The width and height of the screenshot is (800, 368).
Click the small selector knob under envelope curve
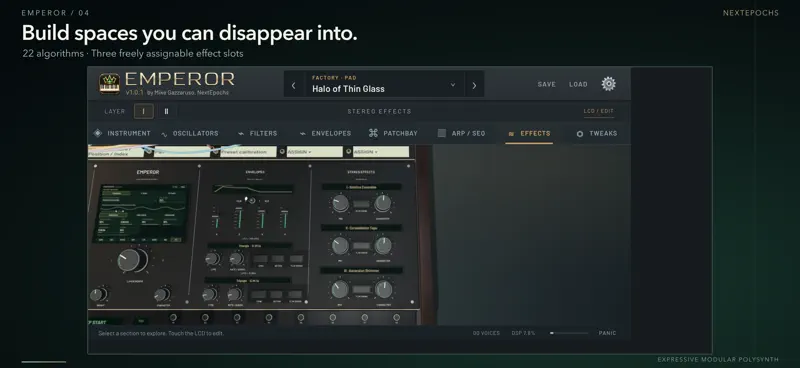pos(251,200)
